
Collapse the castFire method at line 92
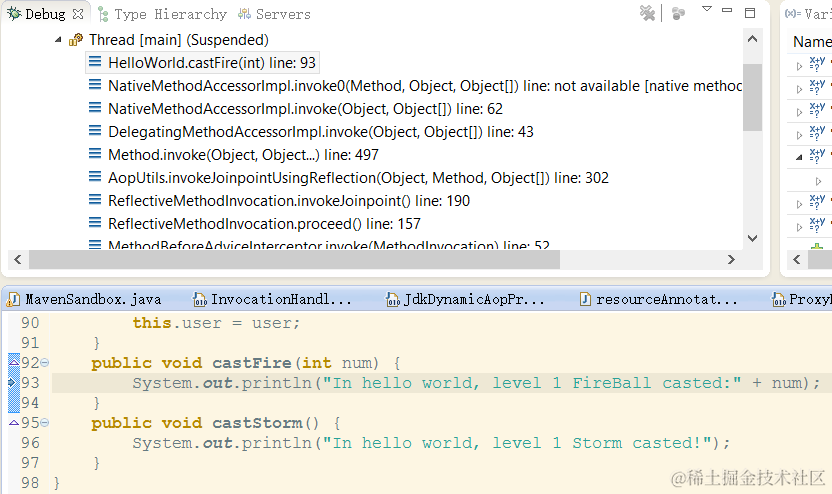point(45,363)
